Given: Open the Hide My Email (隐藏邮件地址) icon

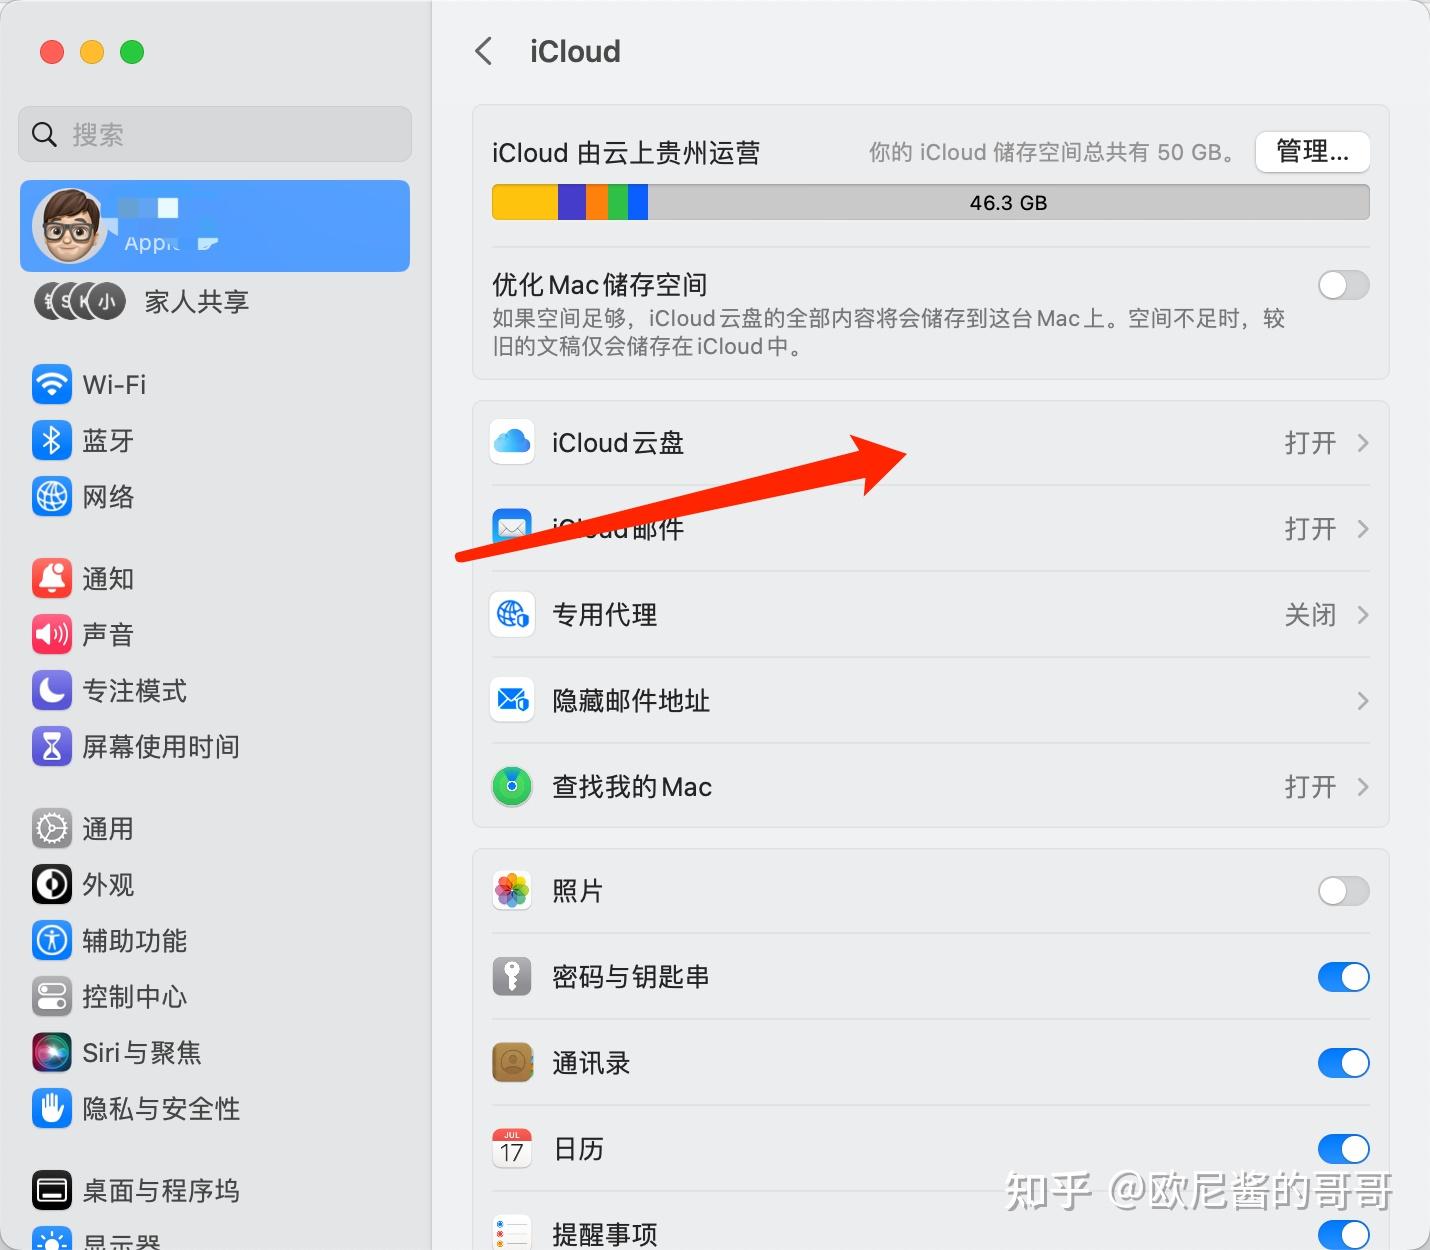Looking at the screenshot, I should [511, 700].
